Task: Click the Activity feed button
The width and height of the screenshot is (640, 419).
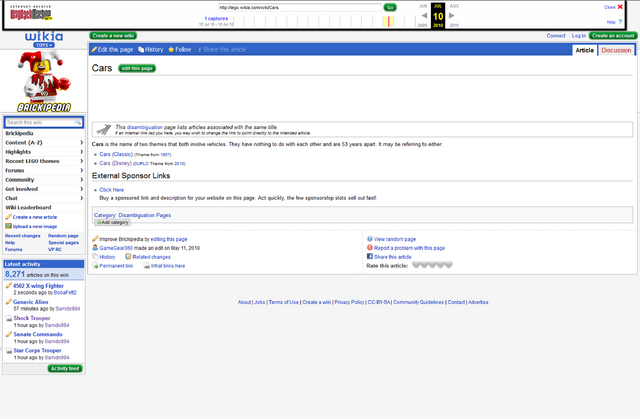Action: pyautogui.click(x=65, y=368)
